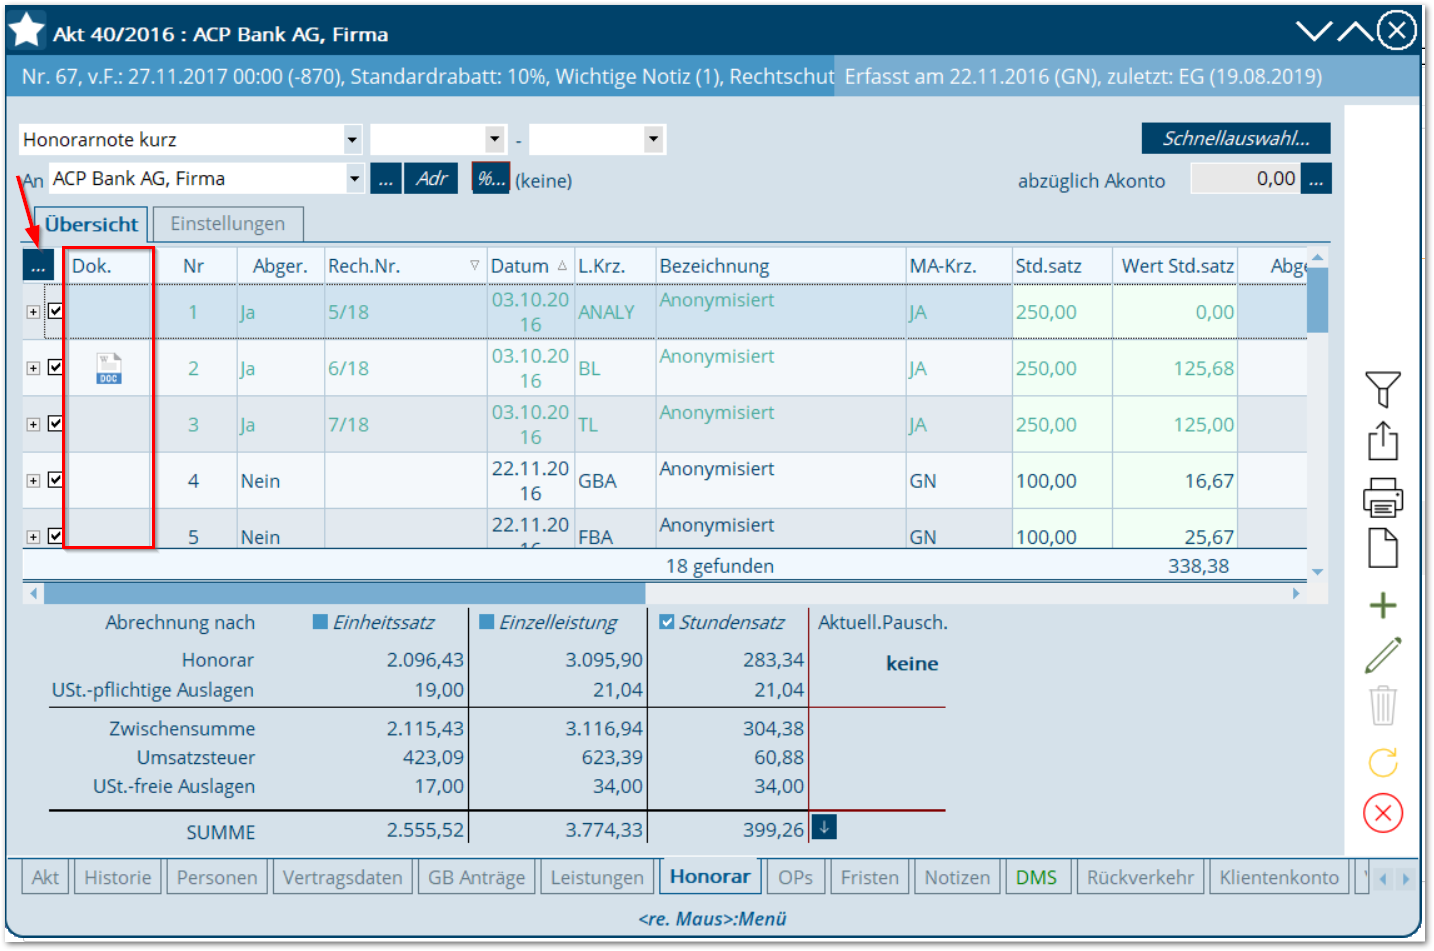Open the Fristen bottom tab
Image resolution: width=1434 pixels, height=951 pixels.
[869, 877]
